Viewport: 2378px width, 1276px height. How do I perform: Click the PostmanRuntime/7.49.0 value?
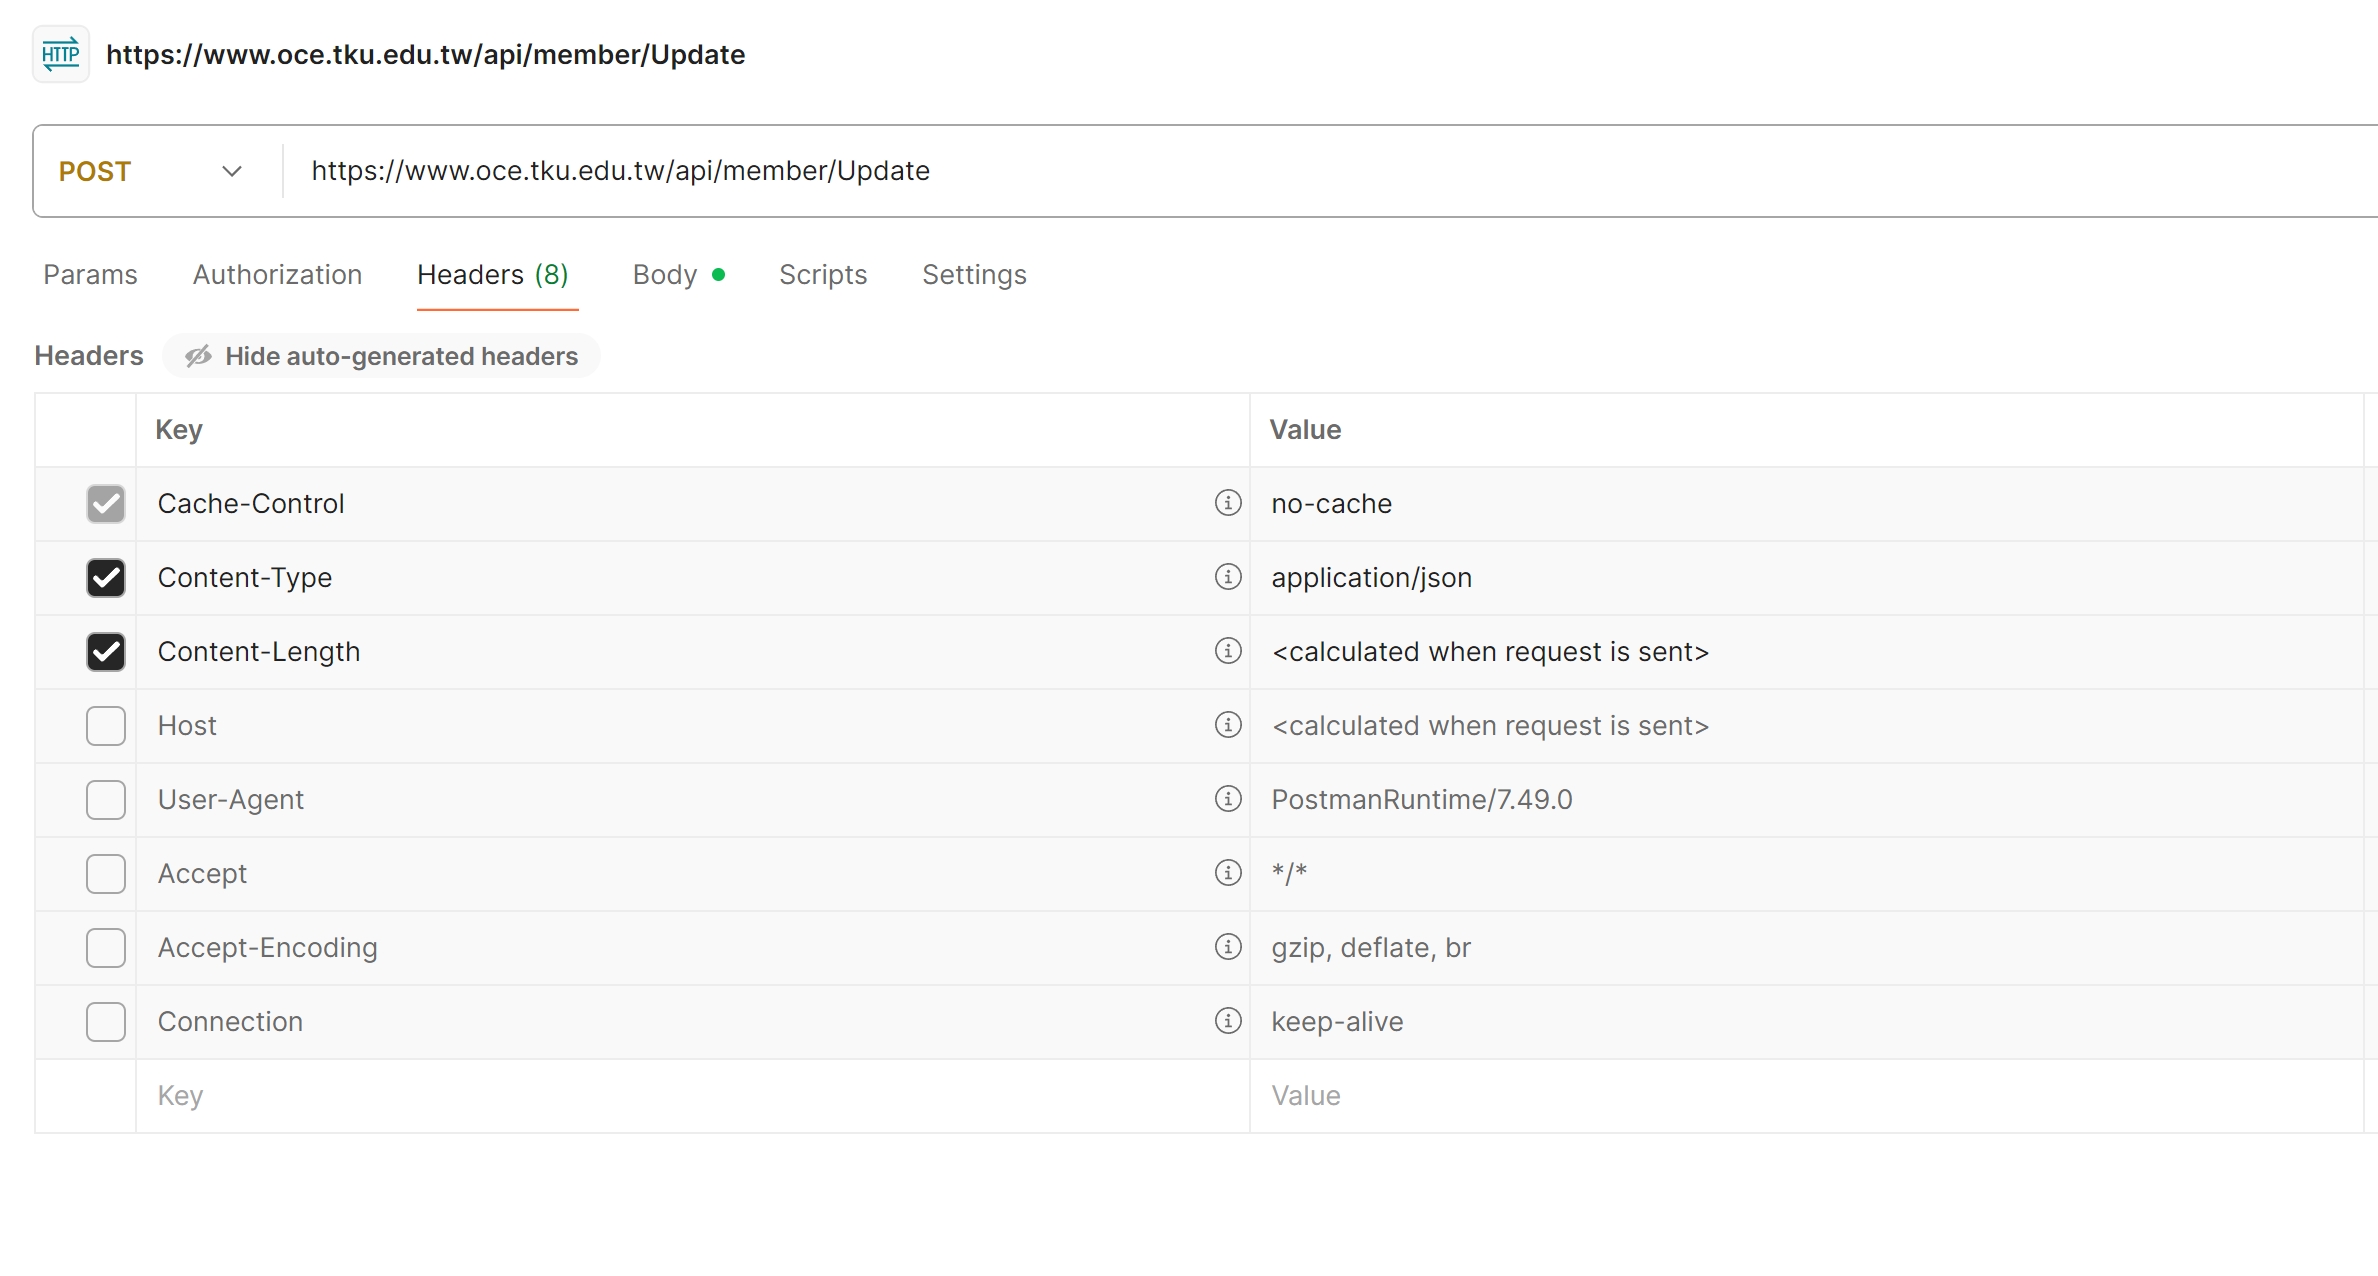[x=1422, y=800]
